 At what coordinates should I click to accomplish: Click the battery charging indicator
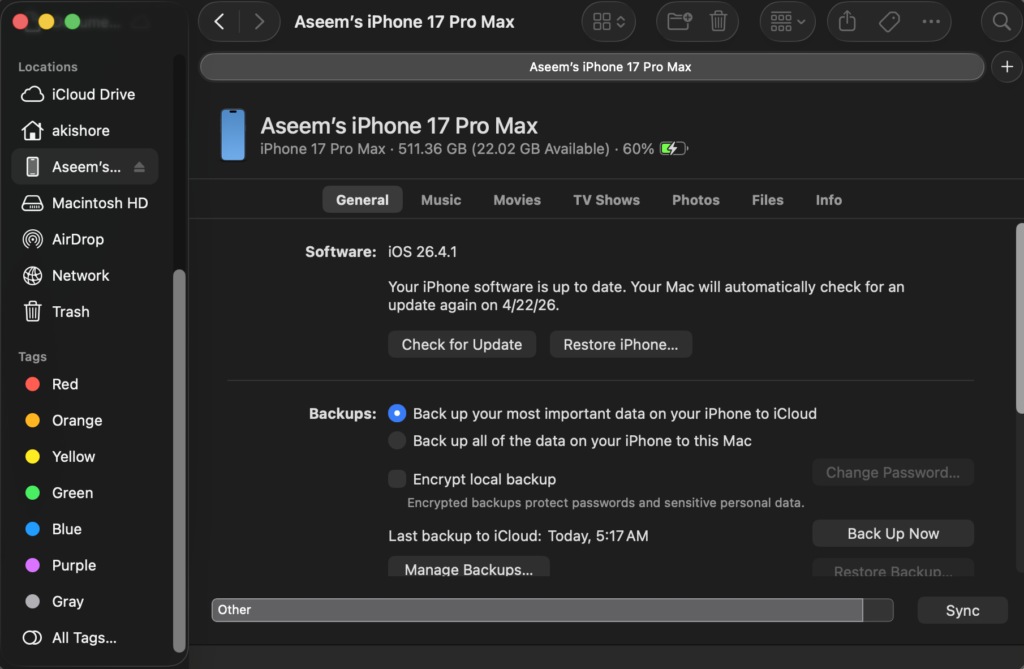click(x=673, y=149)
